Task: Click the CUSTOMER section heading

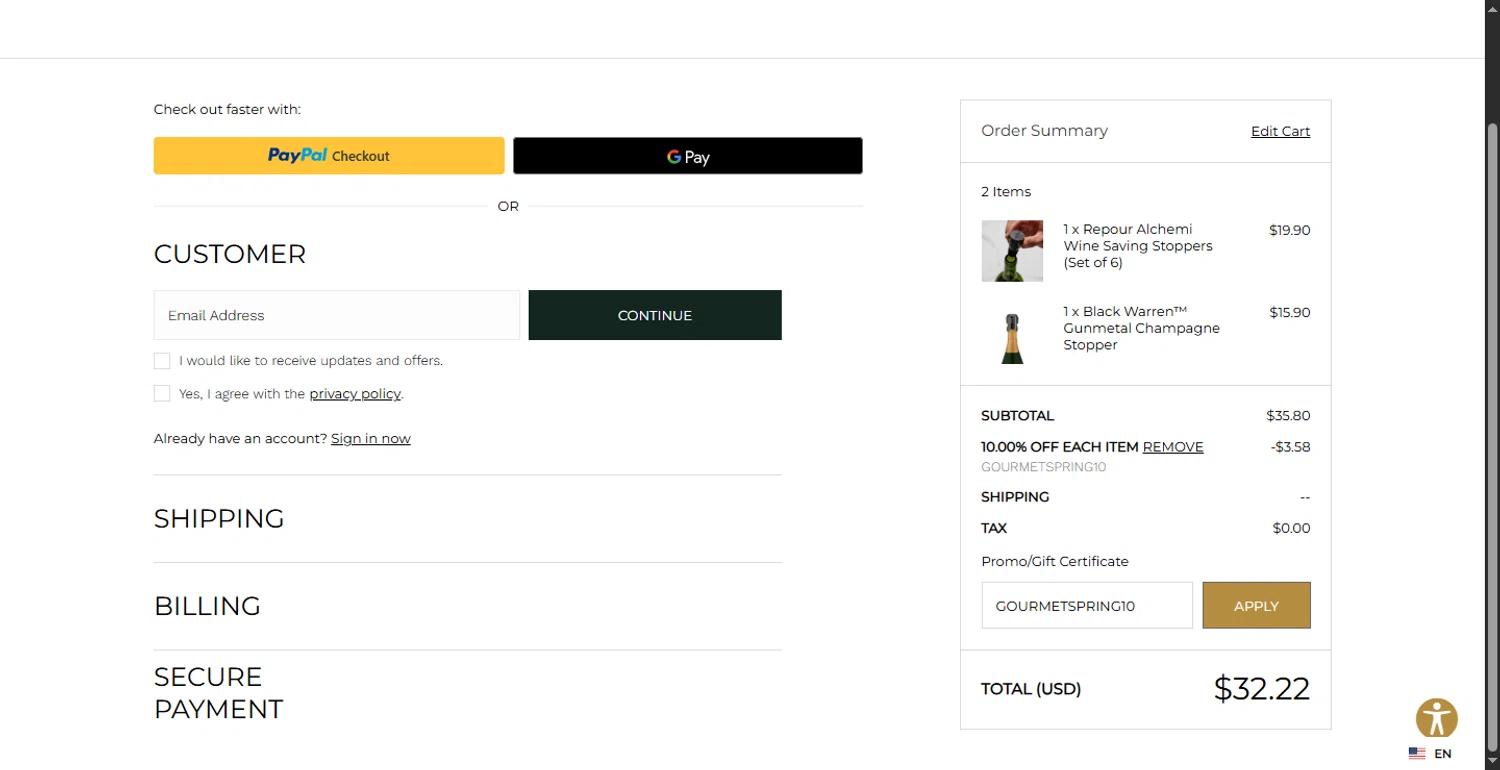Action: point(230,254)
